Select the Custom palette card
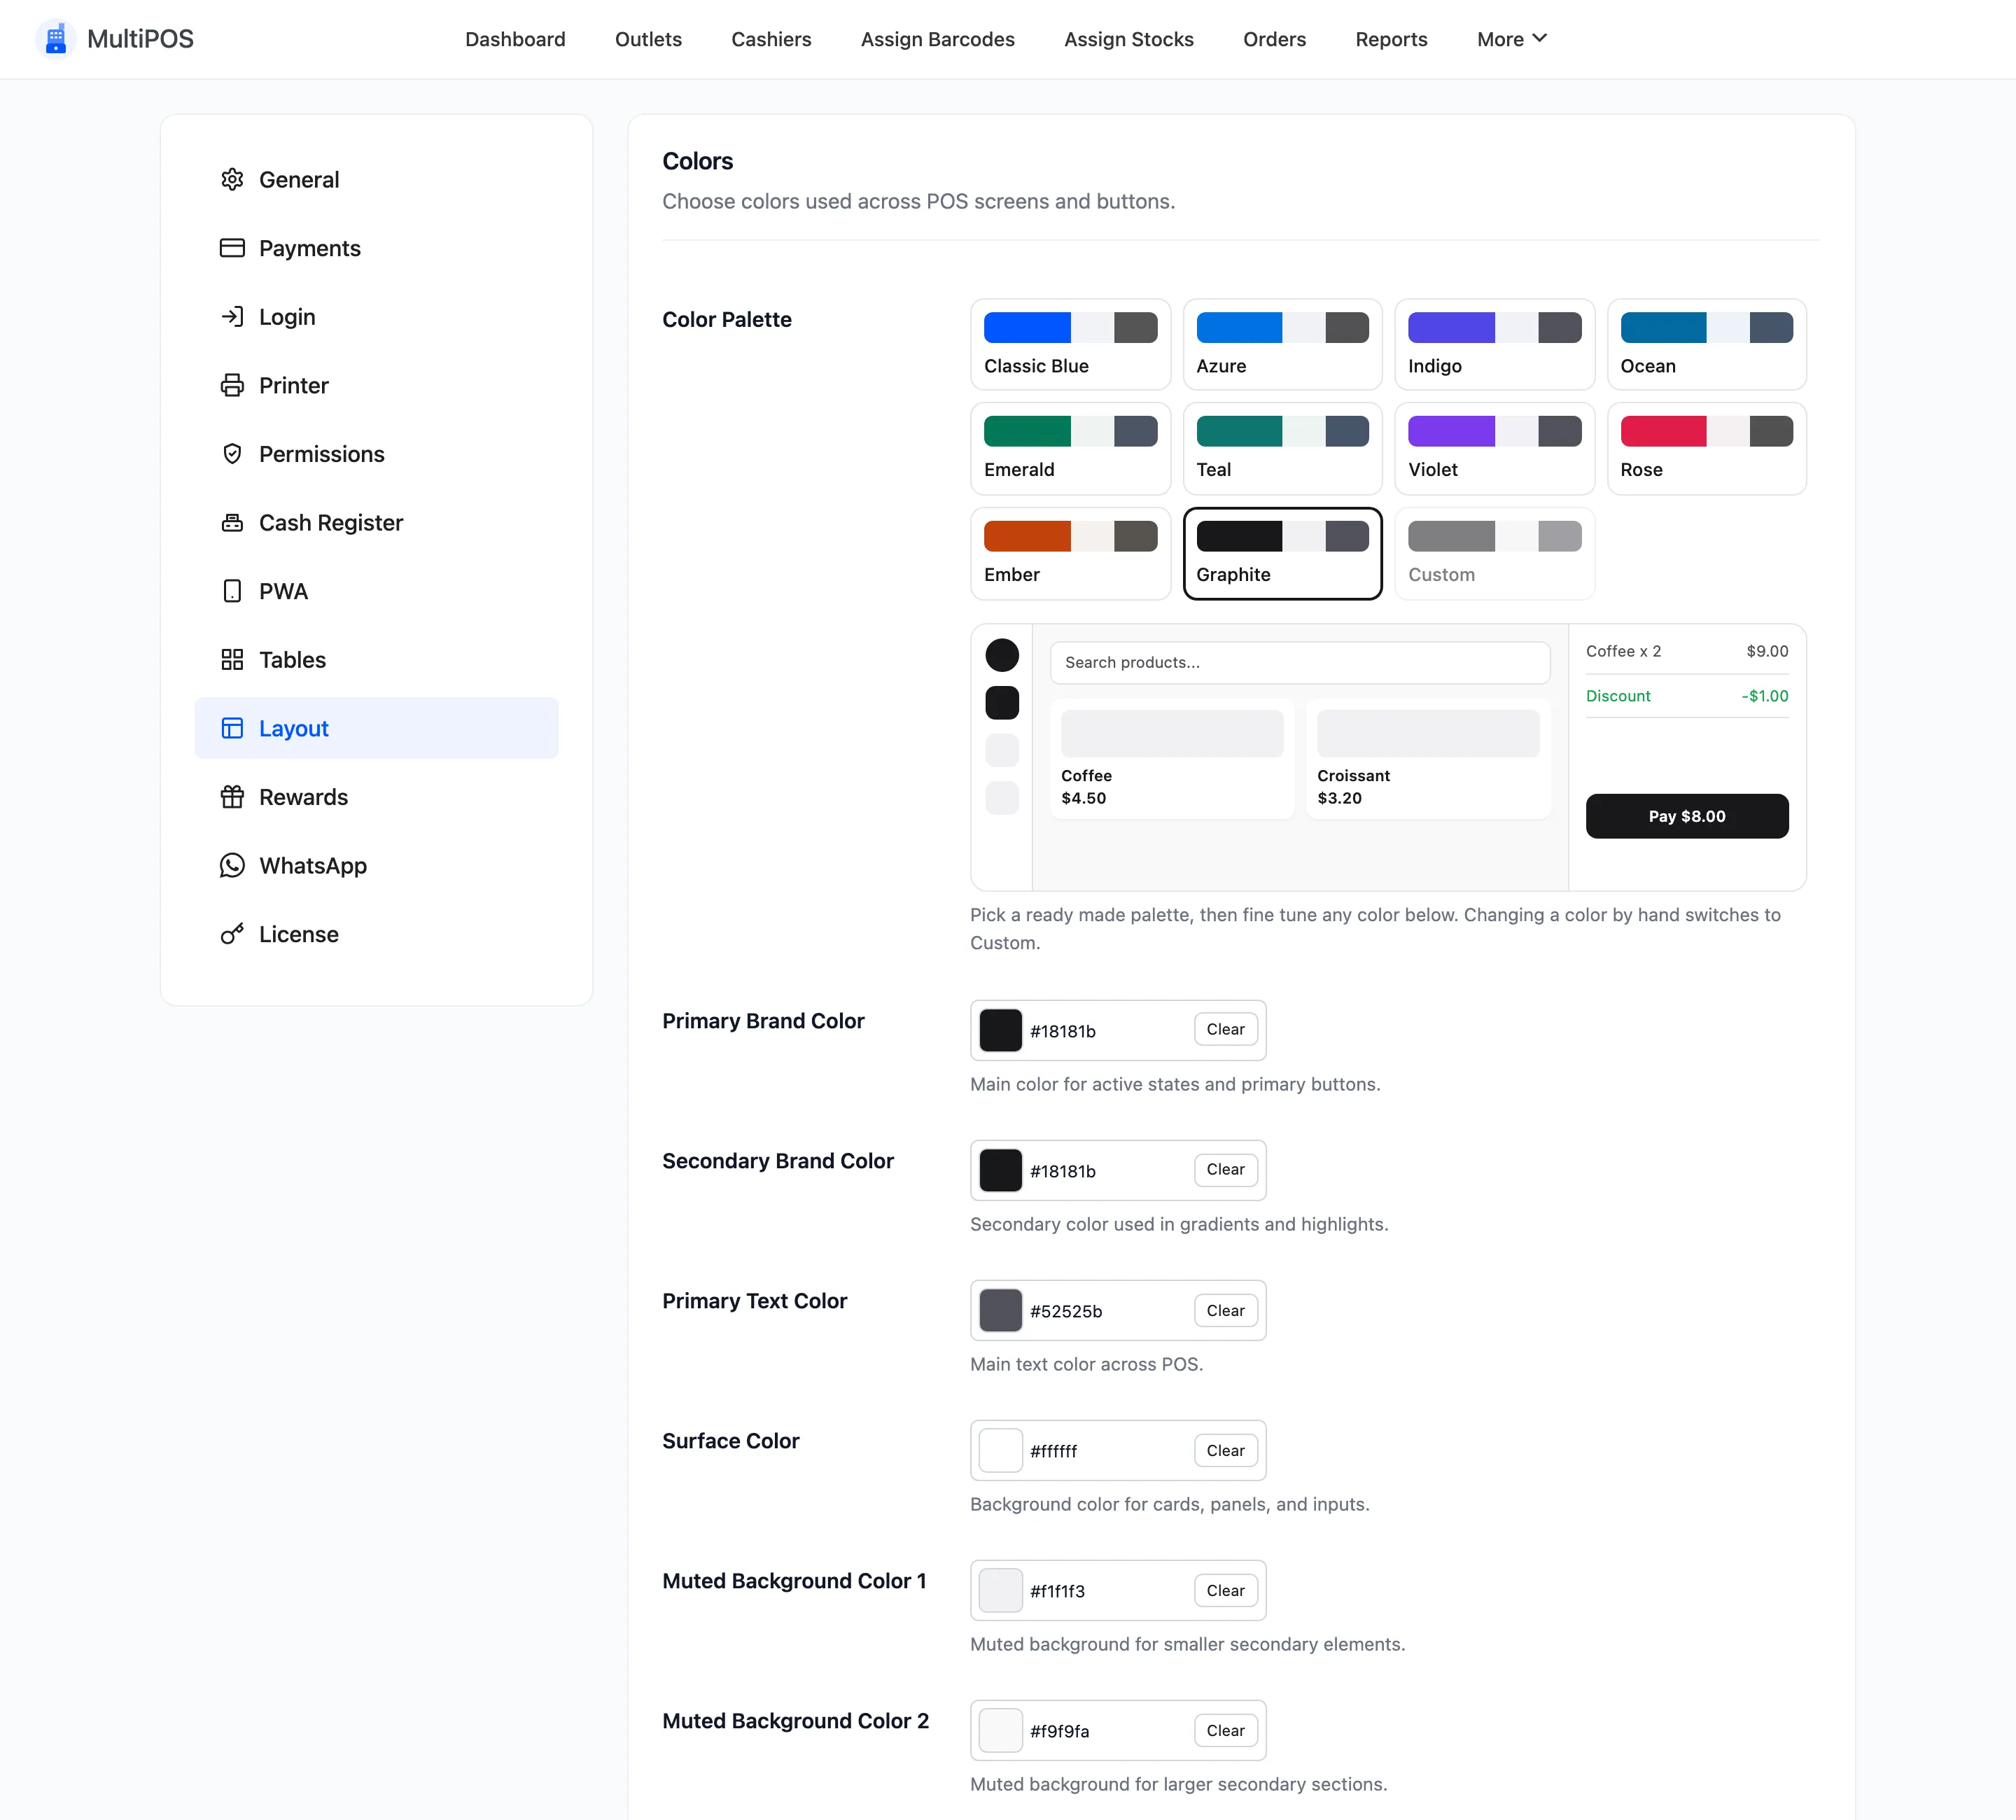This screenshot has width=2016, height=1820. (1494, 553)
